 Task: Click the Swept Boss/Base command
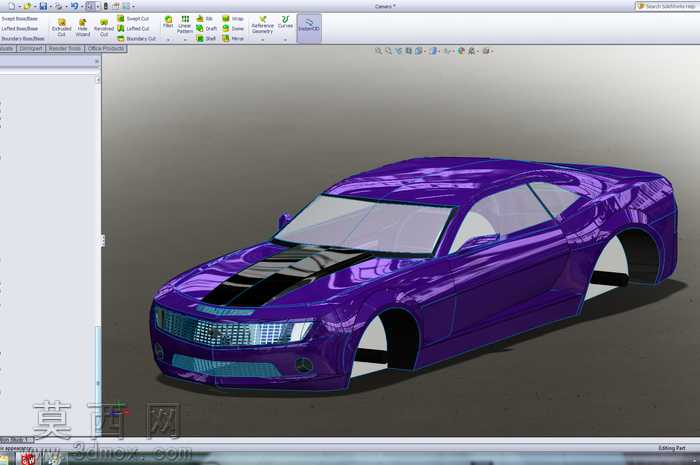pyautogui.click(x=19, y=19)
